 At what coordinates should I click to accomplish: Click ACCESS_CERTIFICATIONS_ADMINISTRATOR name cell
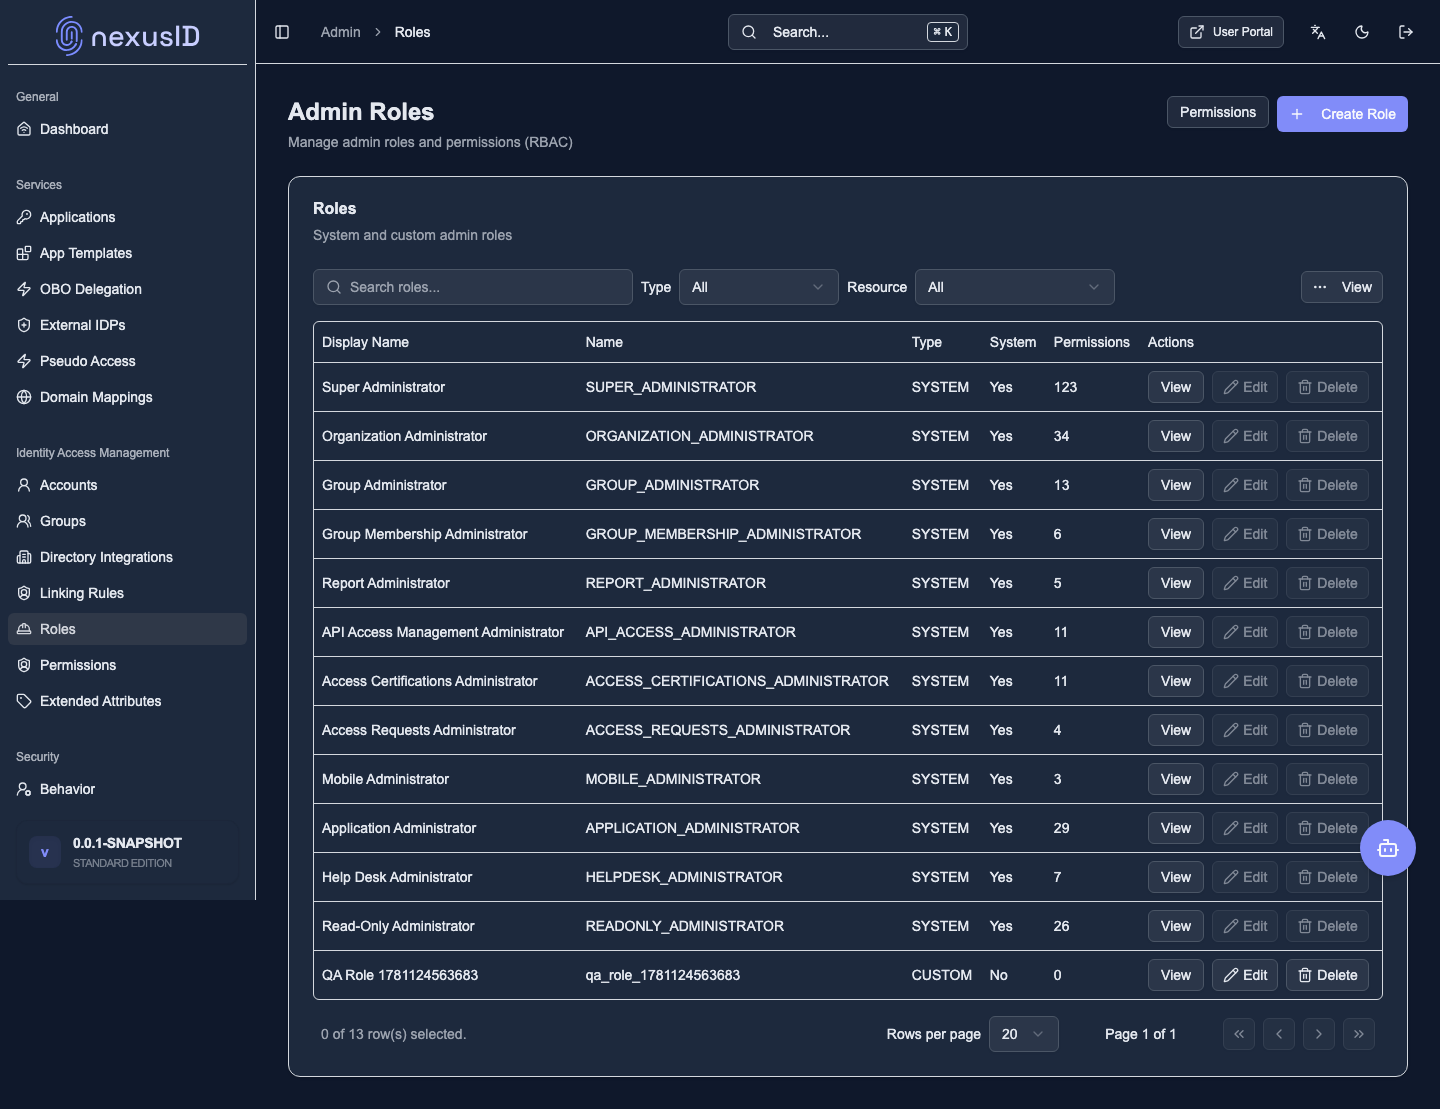point(737,681)
